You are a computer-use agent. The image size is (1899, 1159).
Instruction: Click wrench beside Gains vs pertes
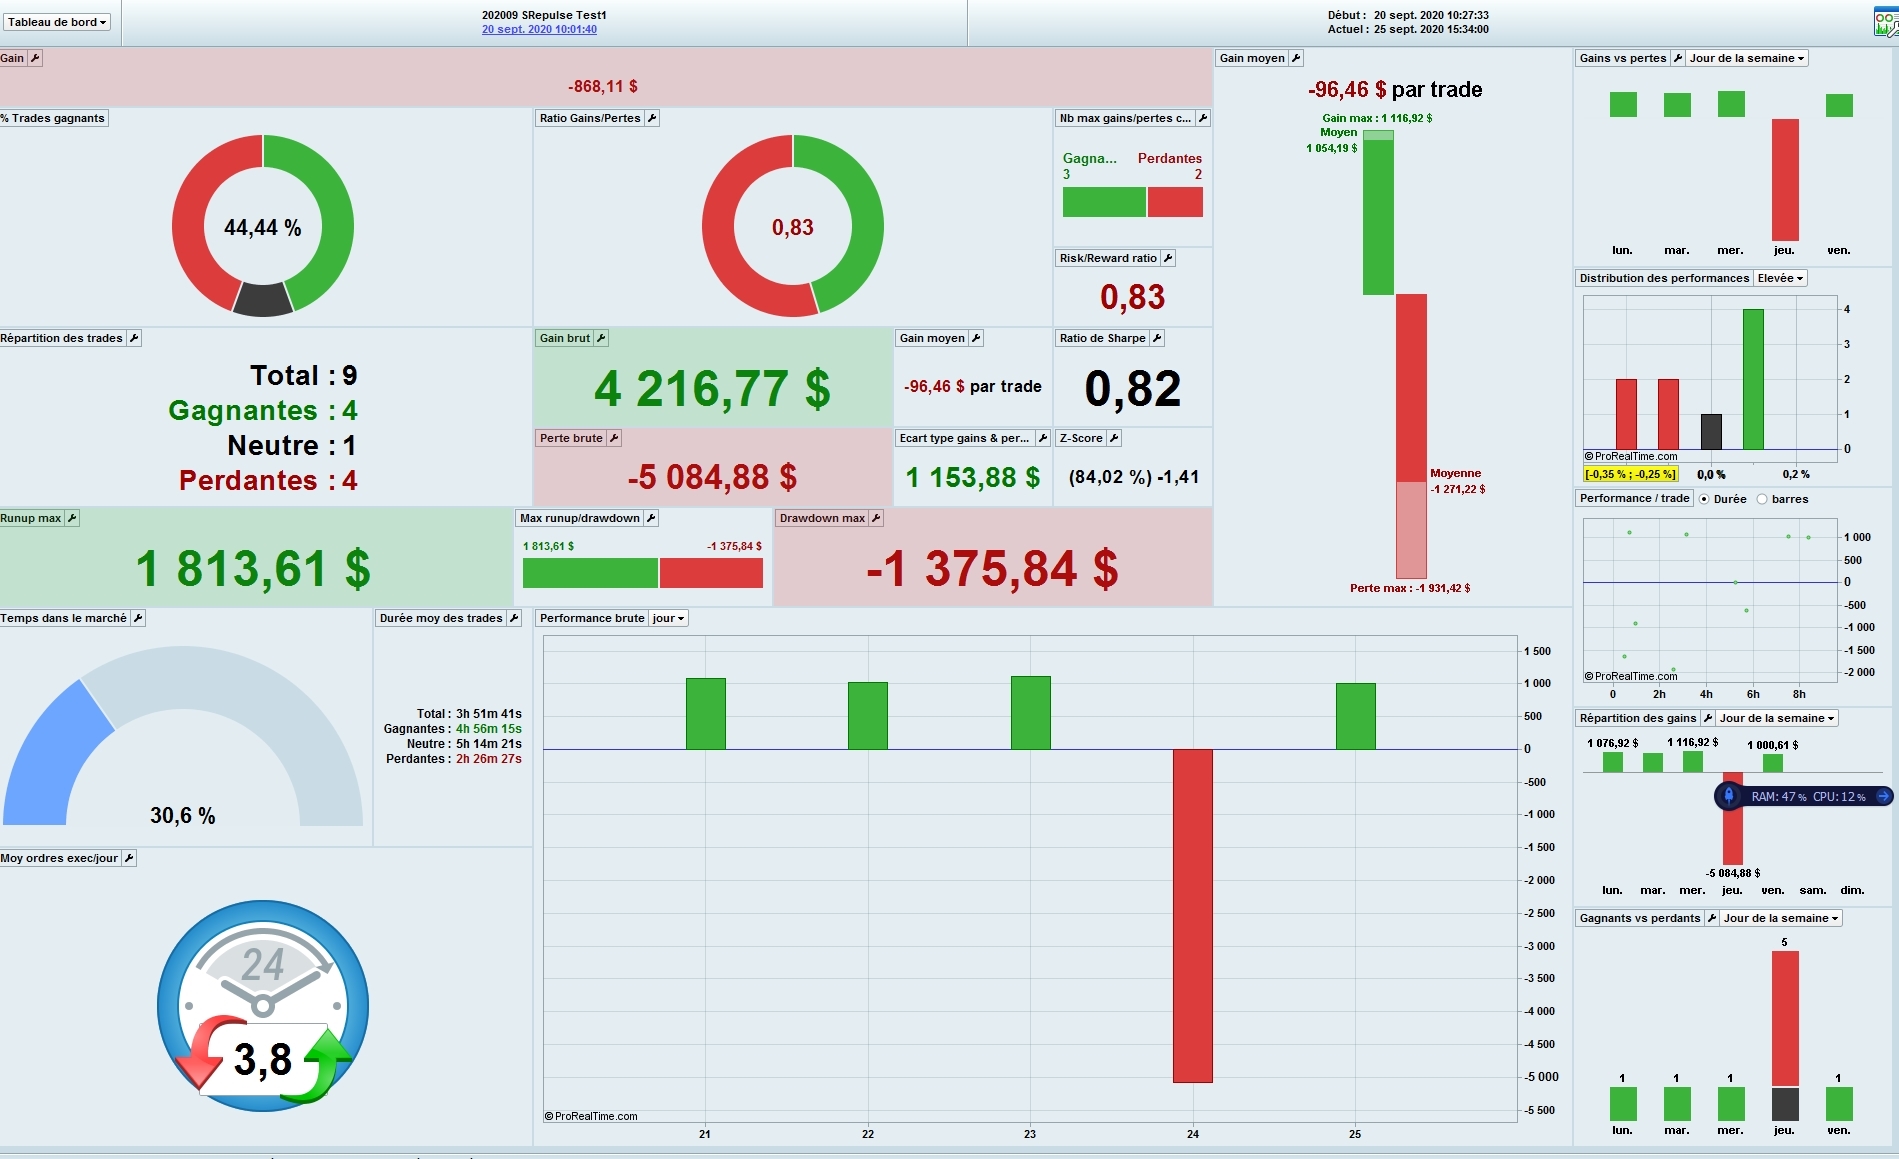[1678, 58]
